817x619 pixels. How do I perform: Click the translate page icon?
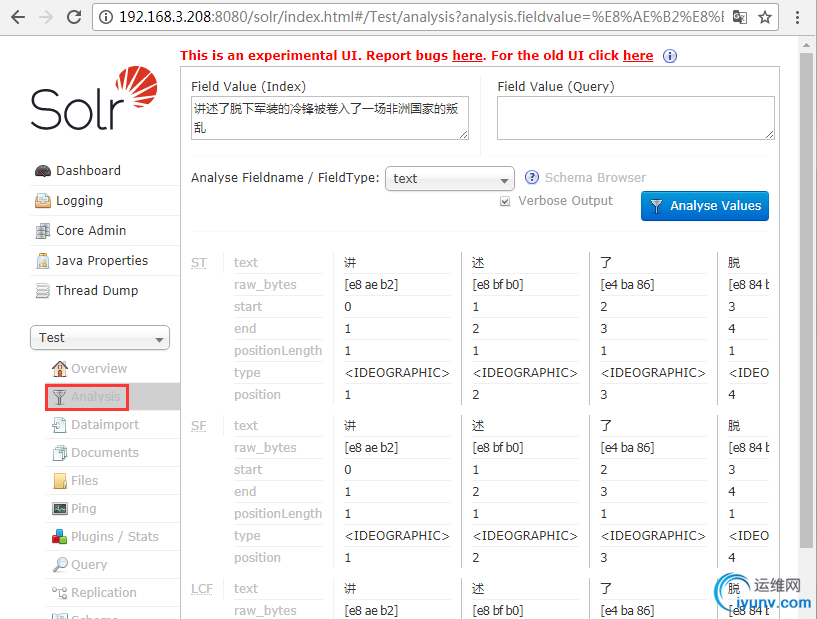click(739, 17)
